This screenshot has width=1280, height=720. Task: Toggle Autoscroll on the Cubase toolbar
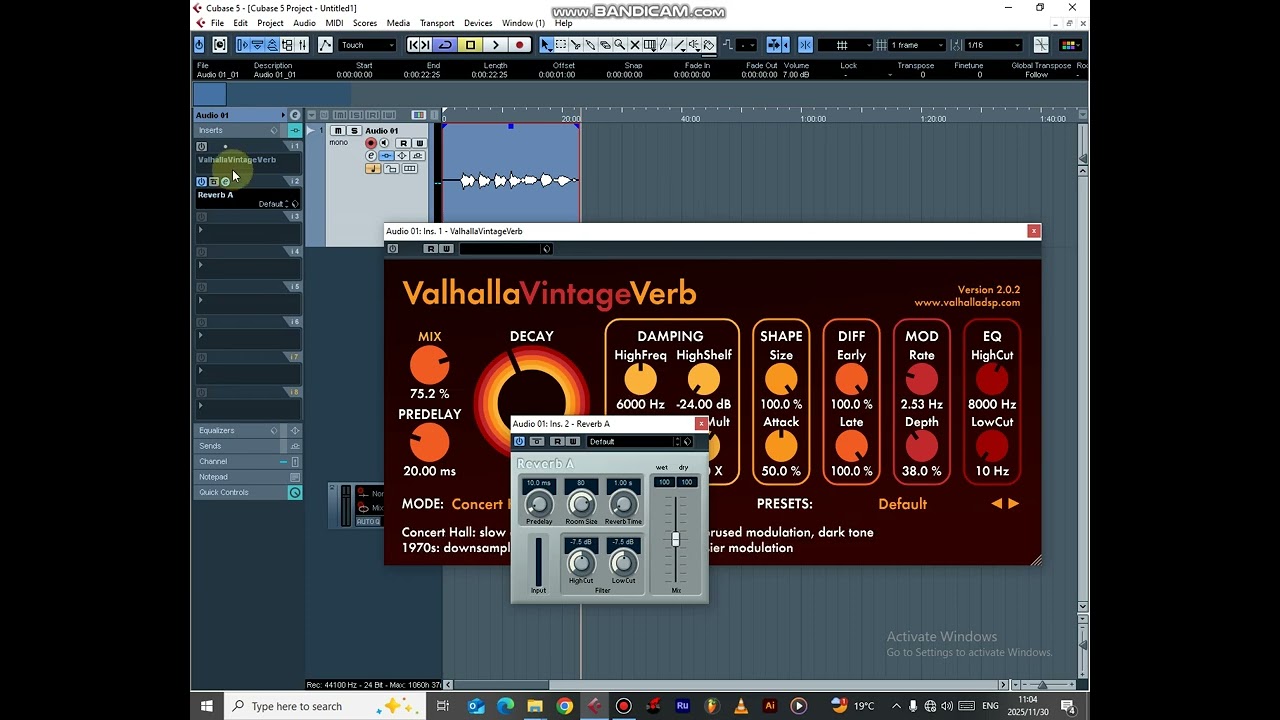[x=774, y=45]
